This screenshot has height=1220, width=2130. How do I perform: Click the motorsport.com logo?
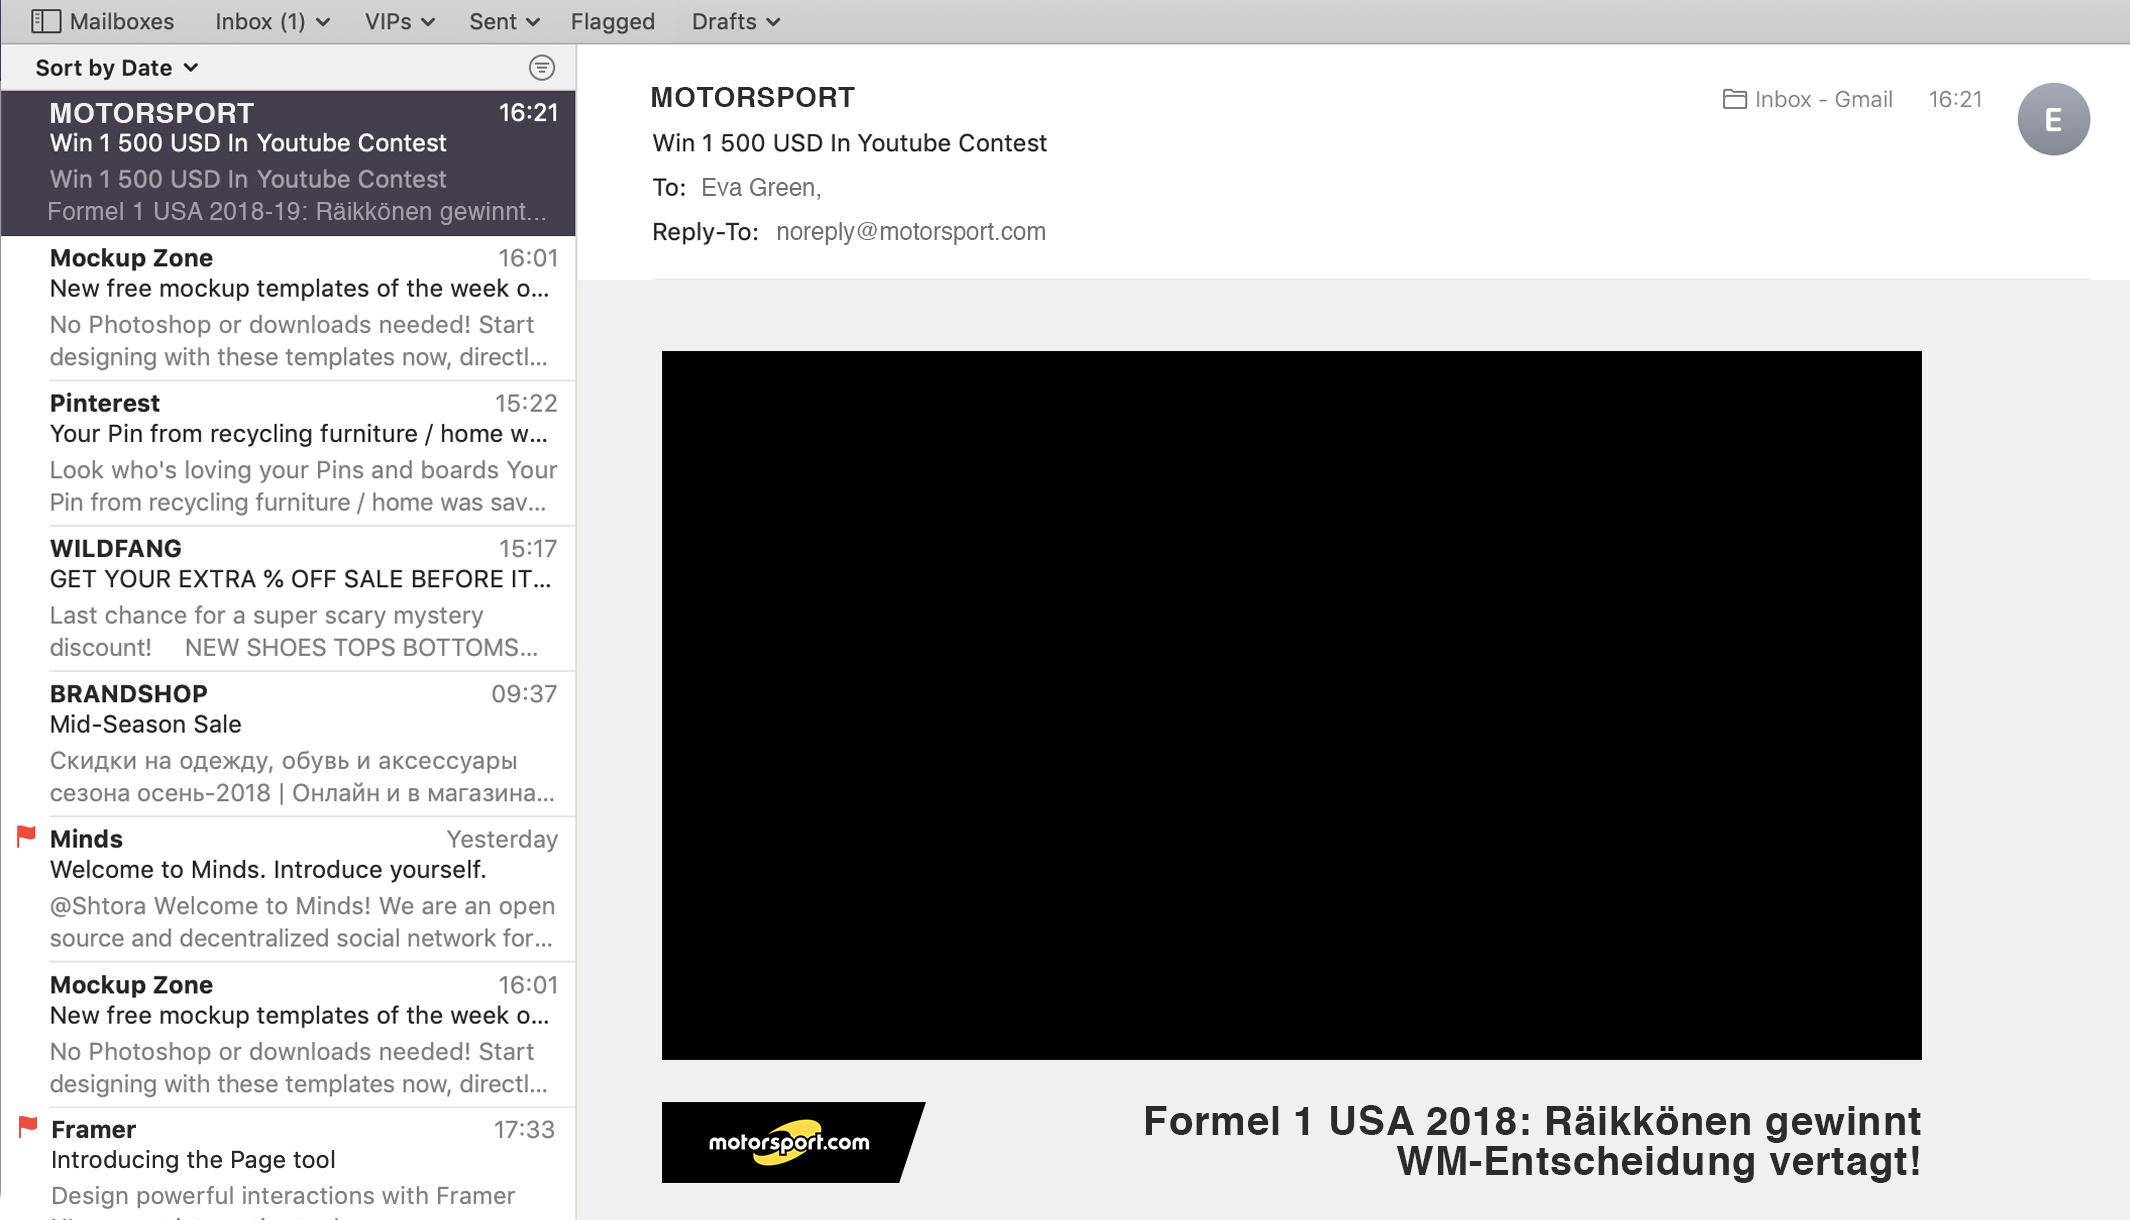793,1142
